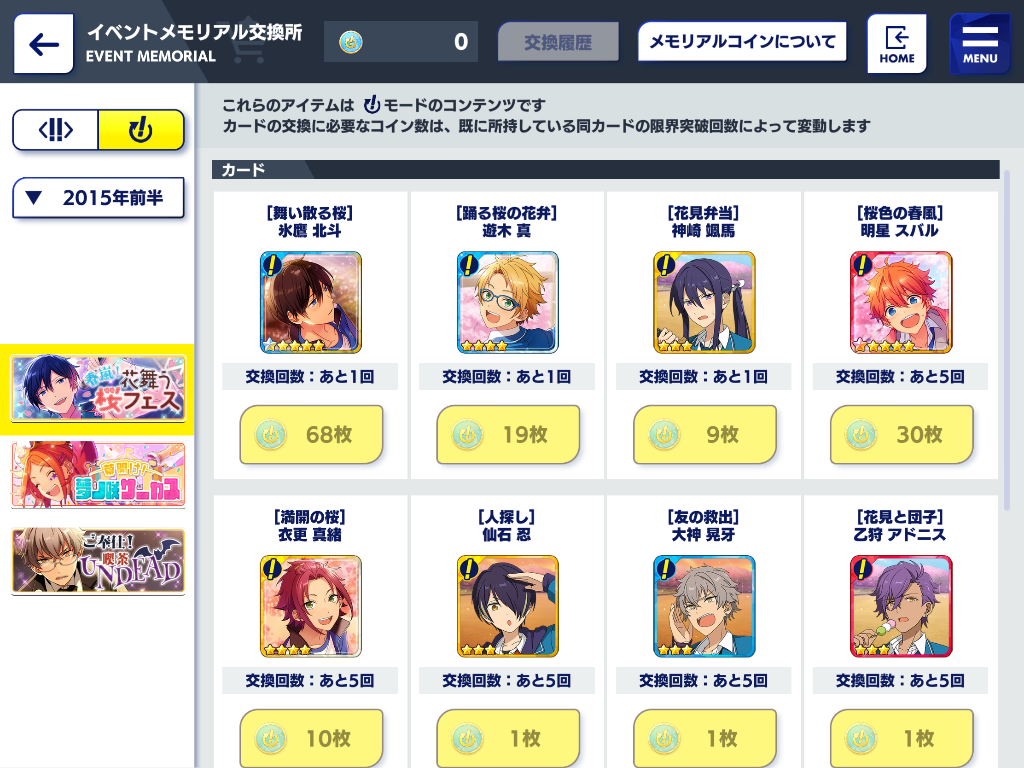Click the back arrow icon
This screenshot has width=1024, height=768.
(44, 44)
